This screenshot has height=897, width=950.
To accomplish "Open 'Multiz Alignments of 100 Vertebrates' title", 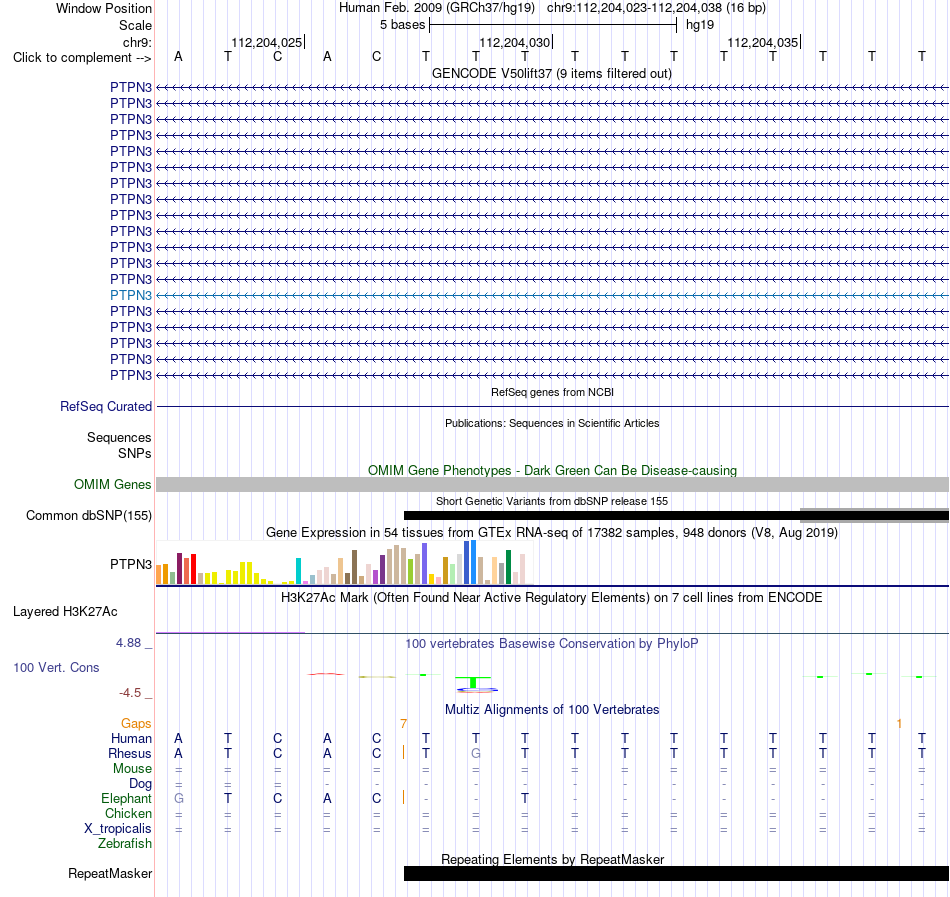I will (552, 710).
